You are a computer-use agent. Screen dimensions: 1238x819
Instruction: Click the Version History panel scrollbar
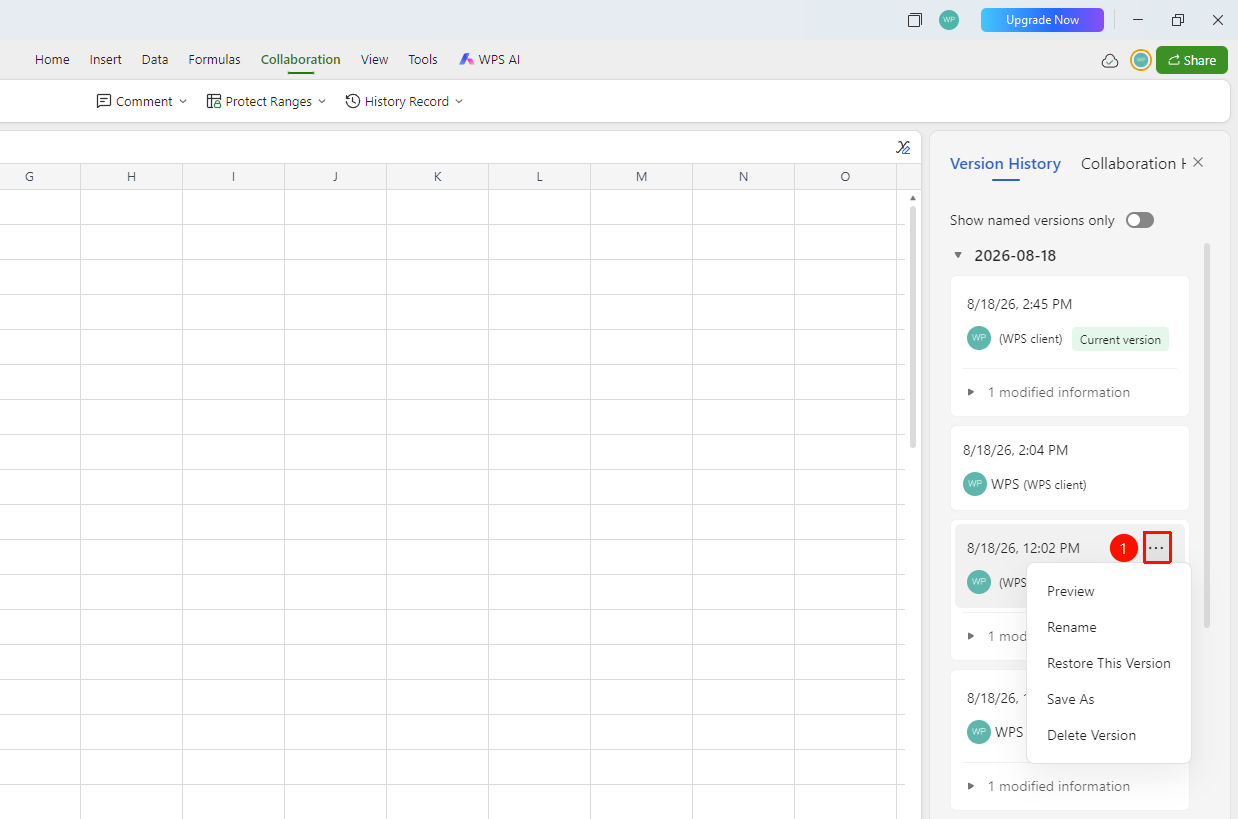click(1207, 435)
